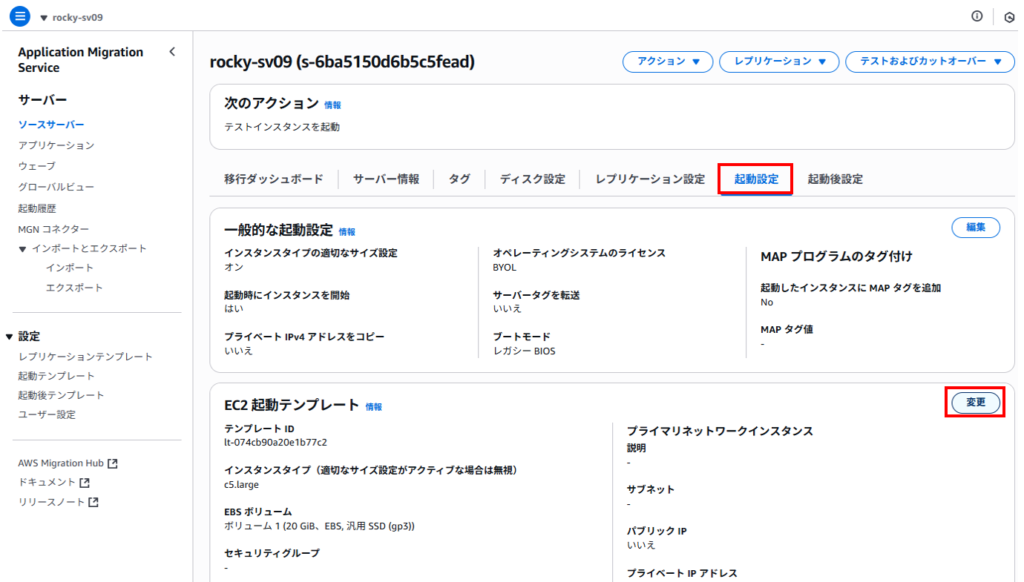Click 変更 button for EC2 launch template

click(x=976, y=402)
